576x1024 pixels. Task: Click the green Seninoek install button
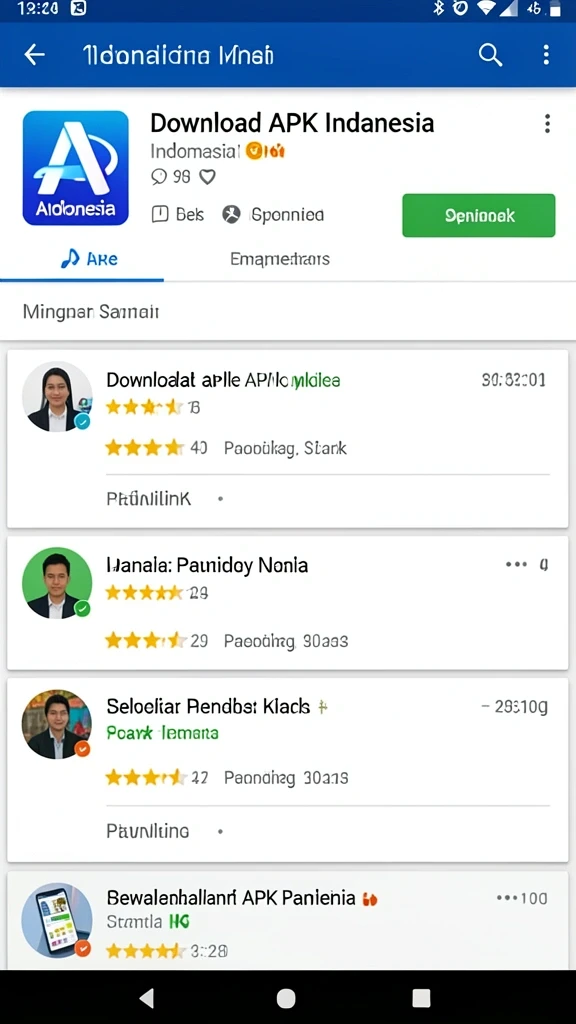pyautogui.click(x=479, y=216)
